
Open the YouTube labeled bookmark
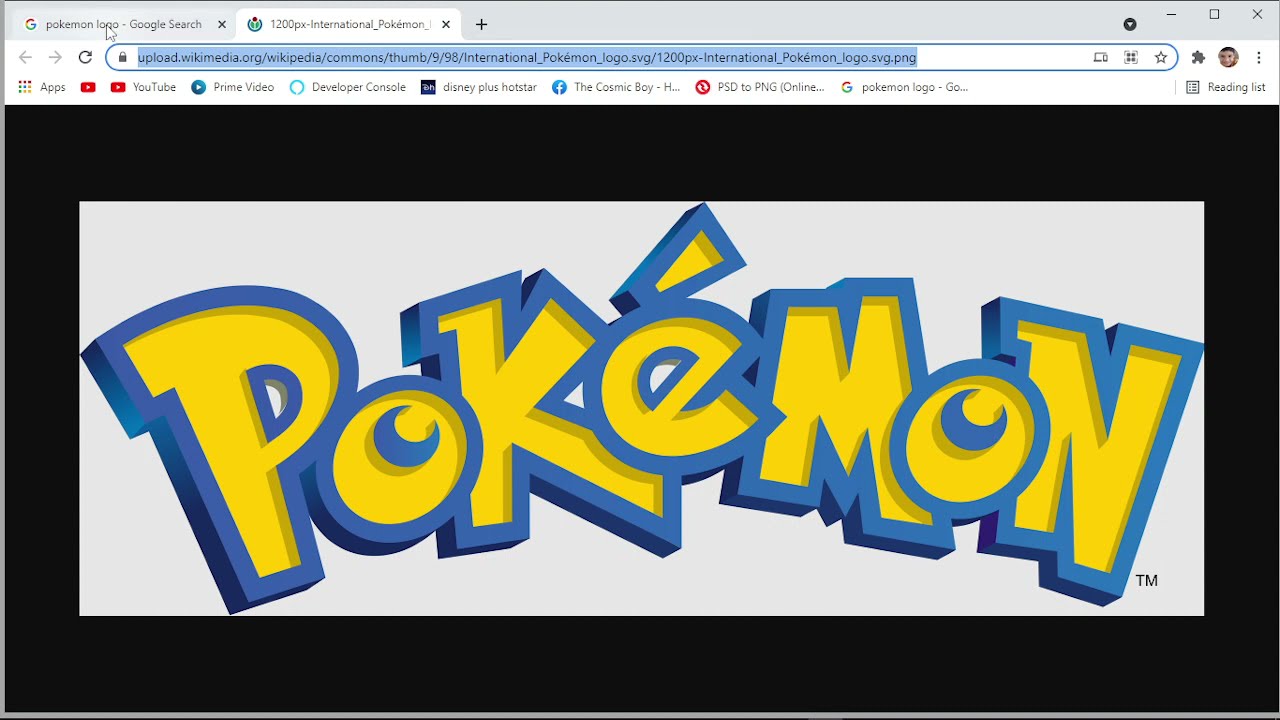click(143, 87)
